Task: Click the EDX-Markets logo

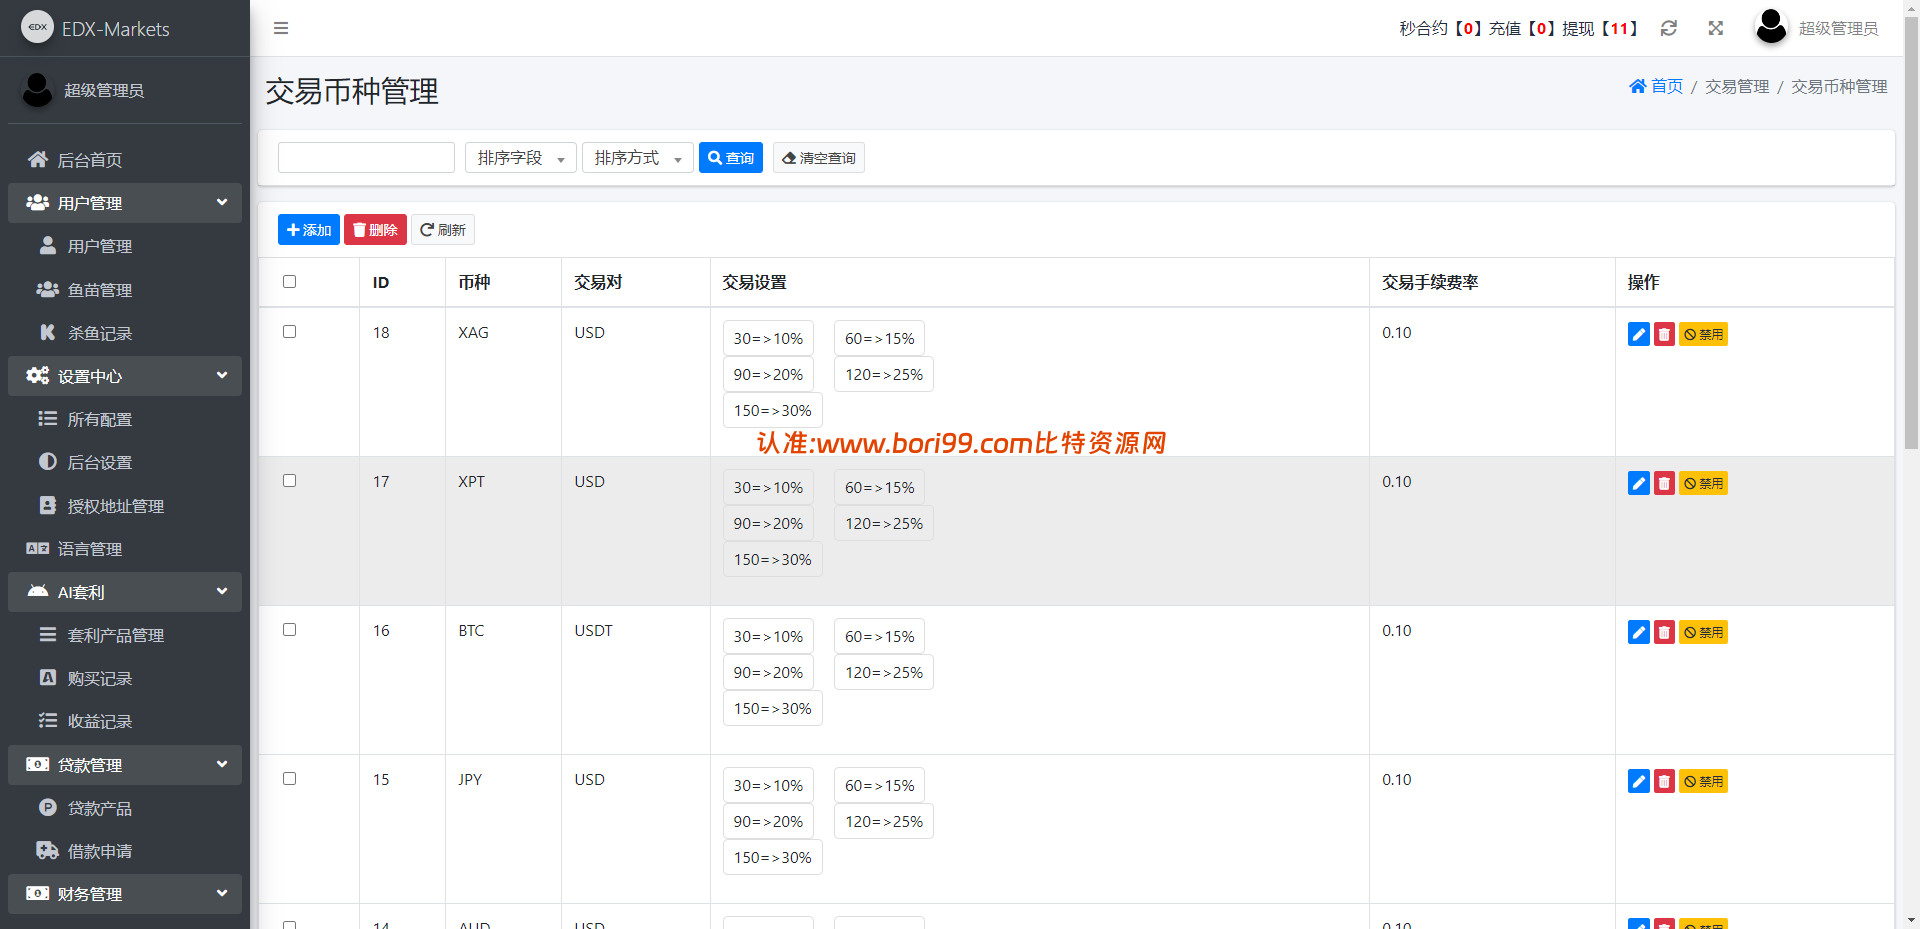Action: [38, 27]
